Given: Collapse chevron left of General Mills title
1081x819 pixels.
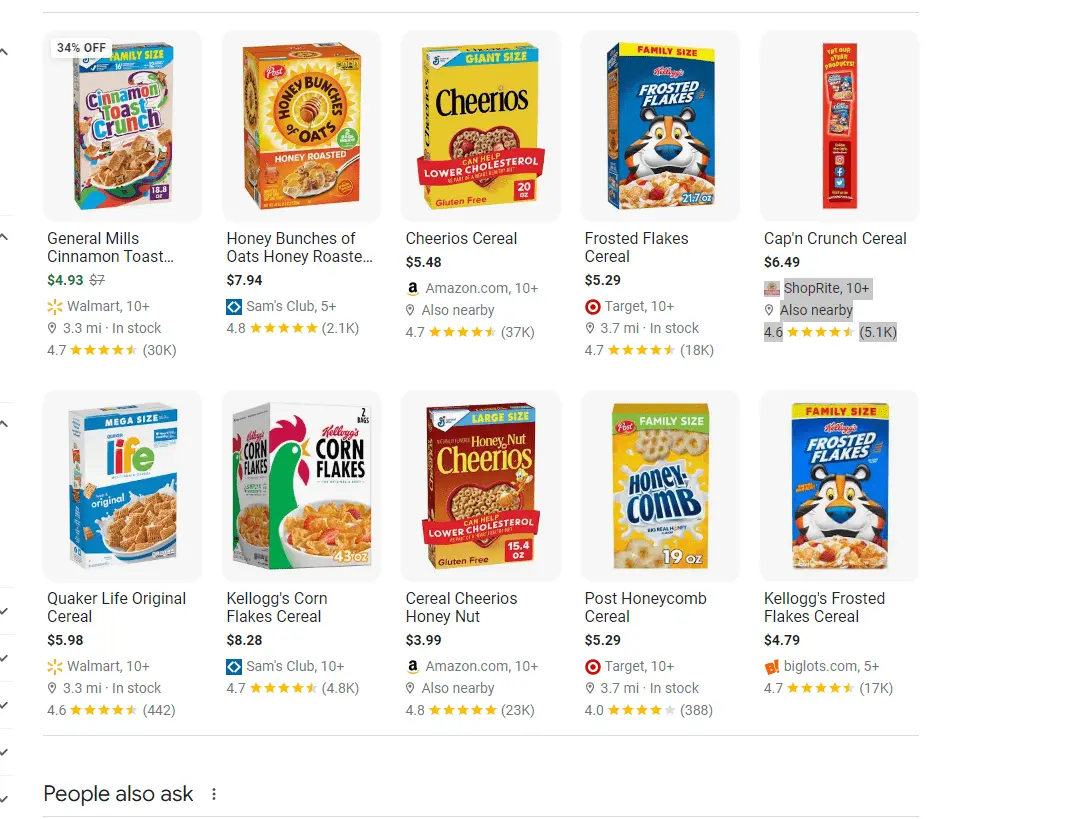Looking at the screenshot, I should 5,237.
